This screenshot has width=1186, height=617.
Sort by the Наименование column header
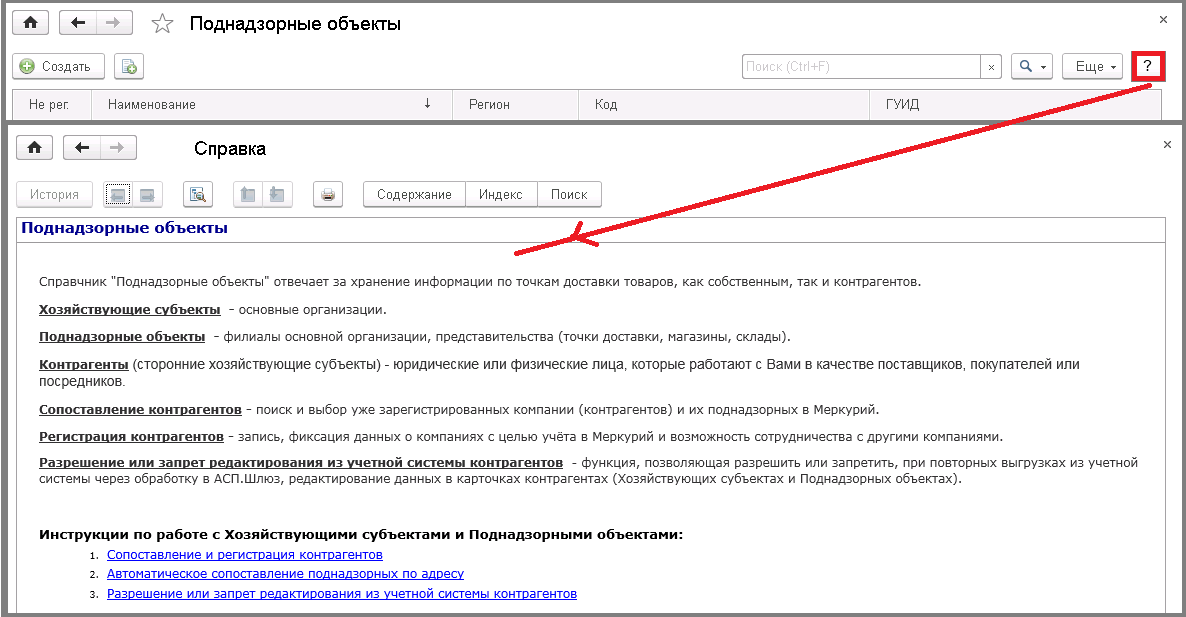pos(272,104)
